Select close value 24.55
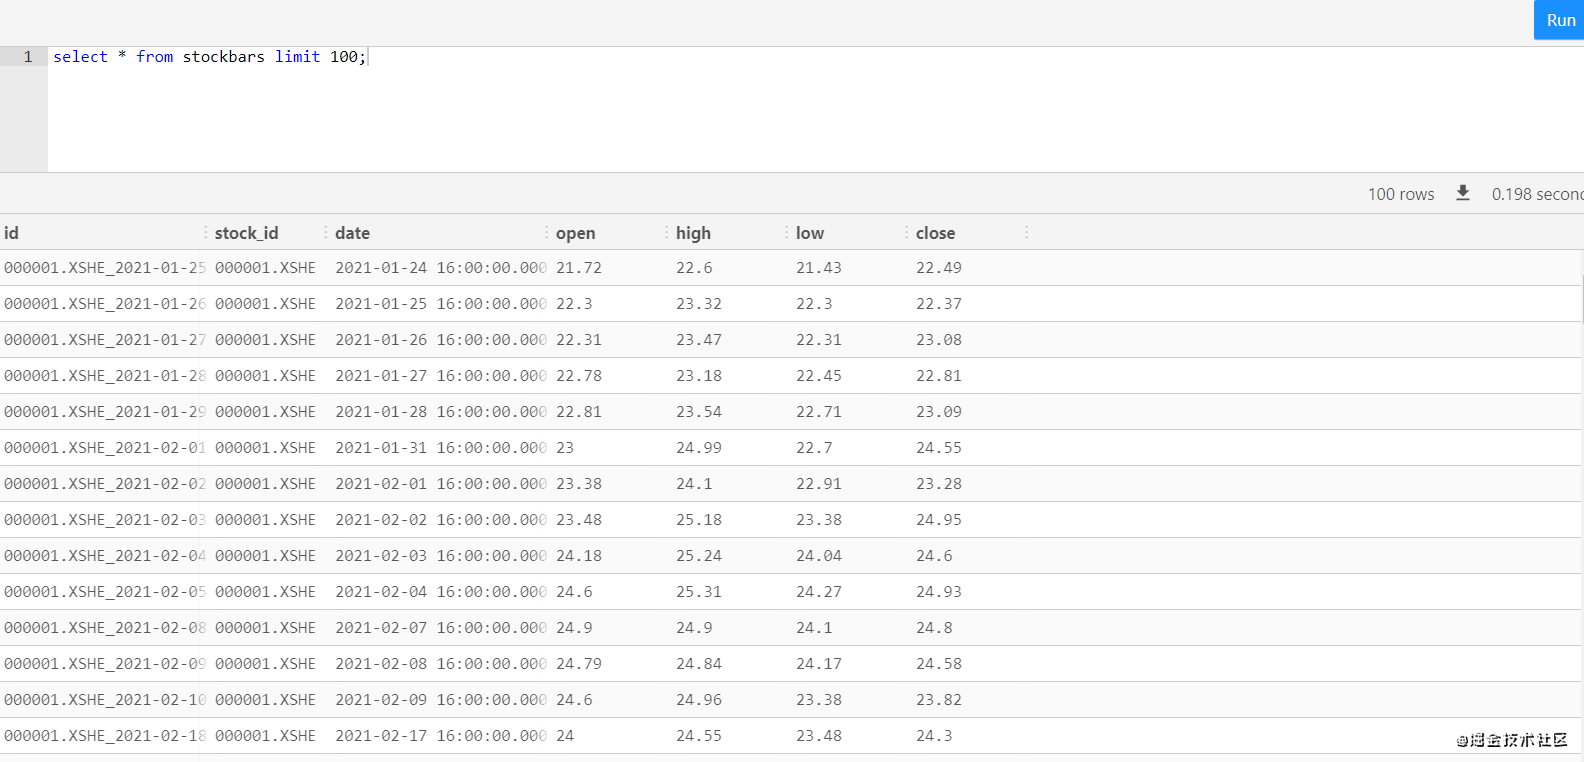 point(939,448)
